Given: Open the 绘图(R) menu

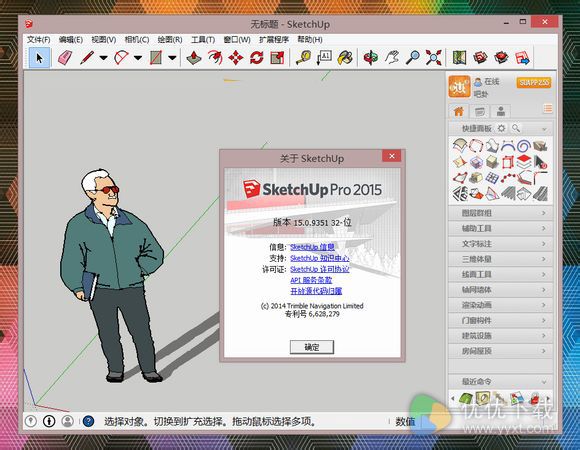Looking at the screenshot, I should click(170, 40).
